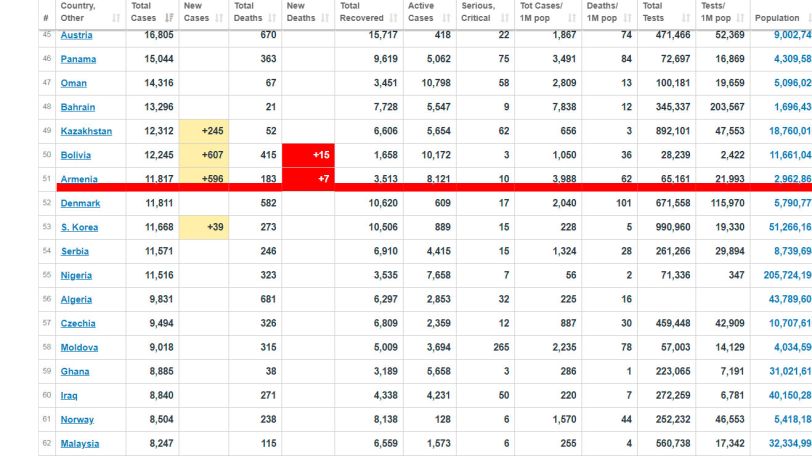Sort by Serious, Critical arrows

tap(505, 18)
